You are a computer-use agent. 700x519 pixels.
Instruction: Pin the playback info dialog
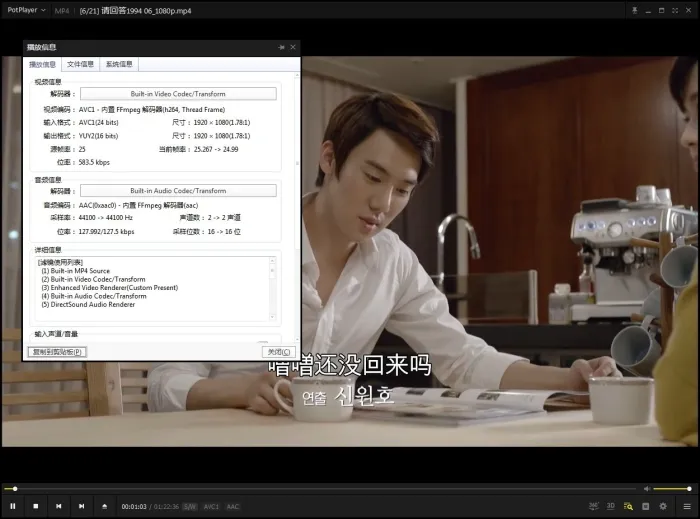[281, 47]
